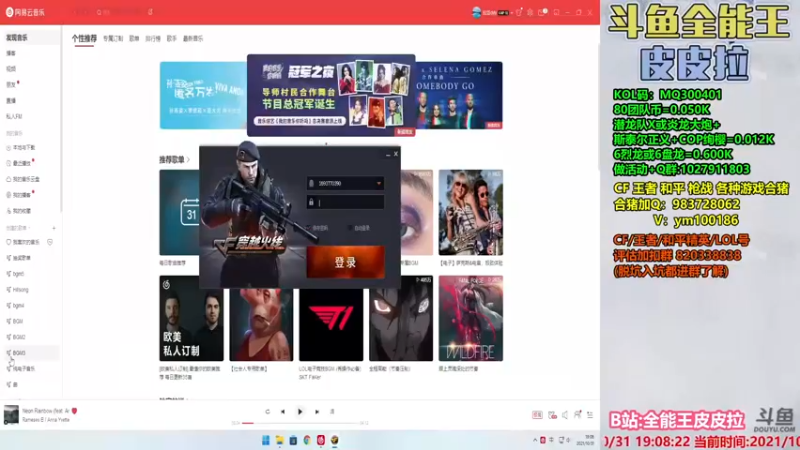Play the current song

point(300,412)
